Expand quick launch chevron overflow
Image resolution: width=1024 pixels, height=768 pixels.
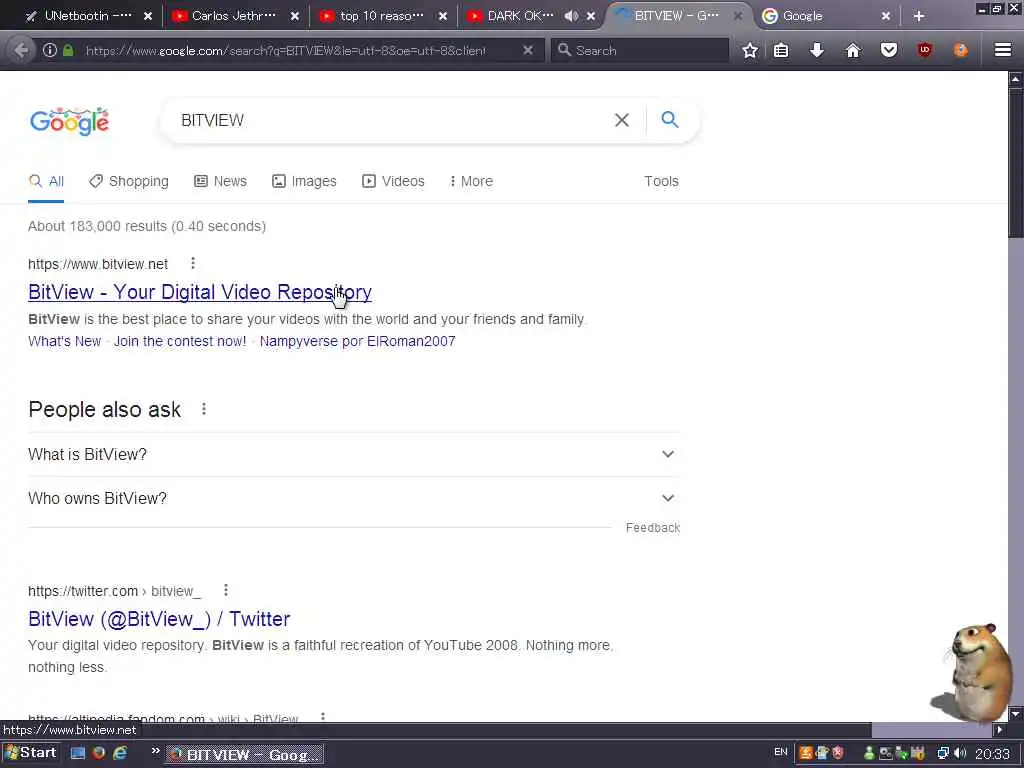155,751
